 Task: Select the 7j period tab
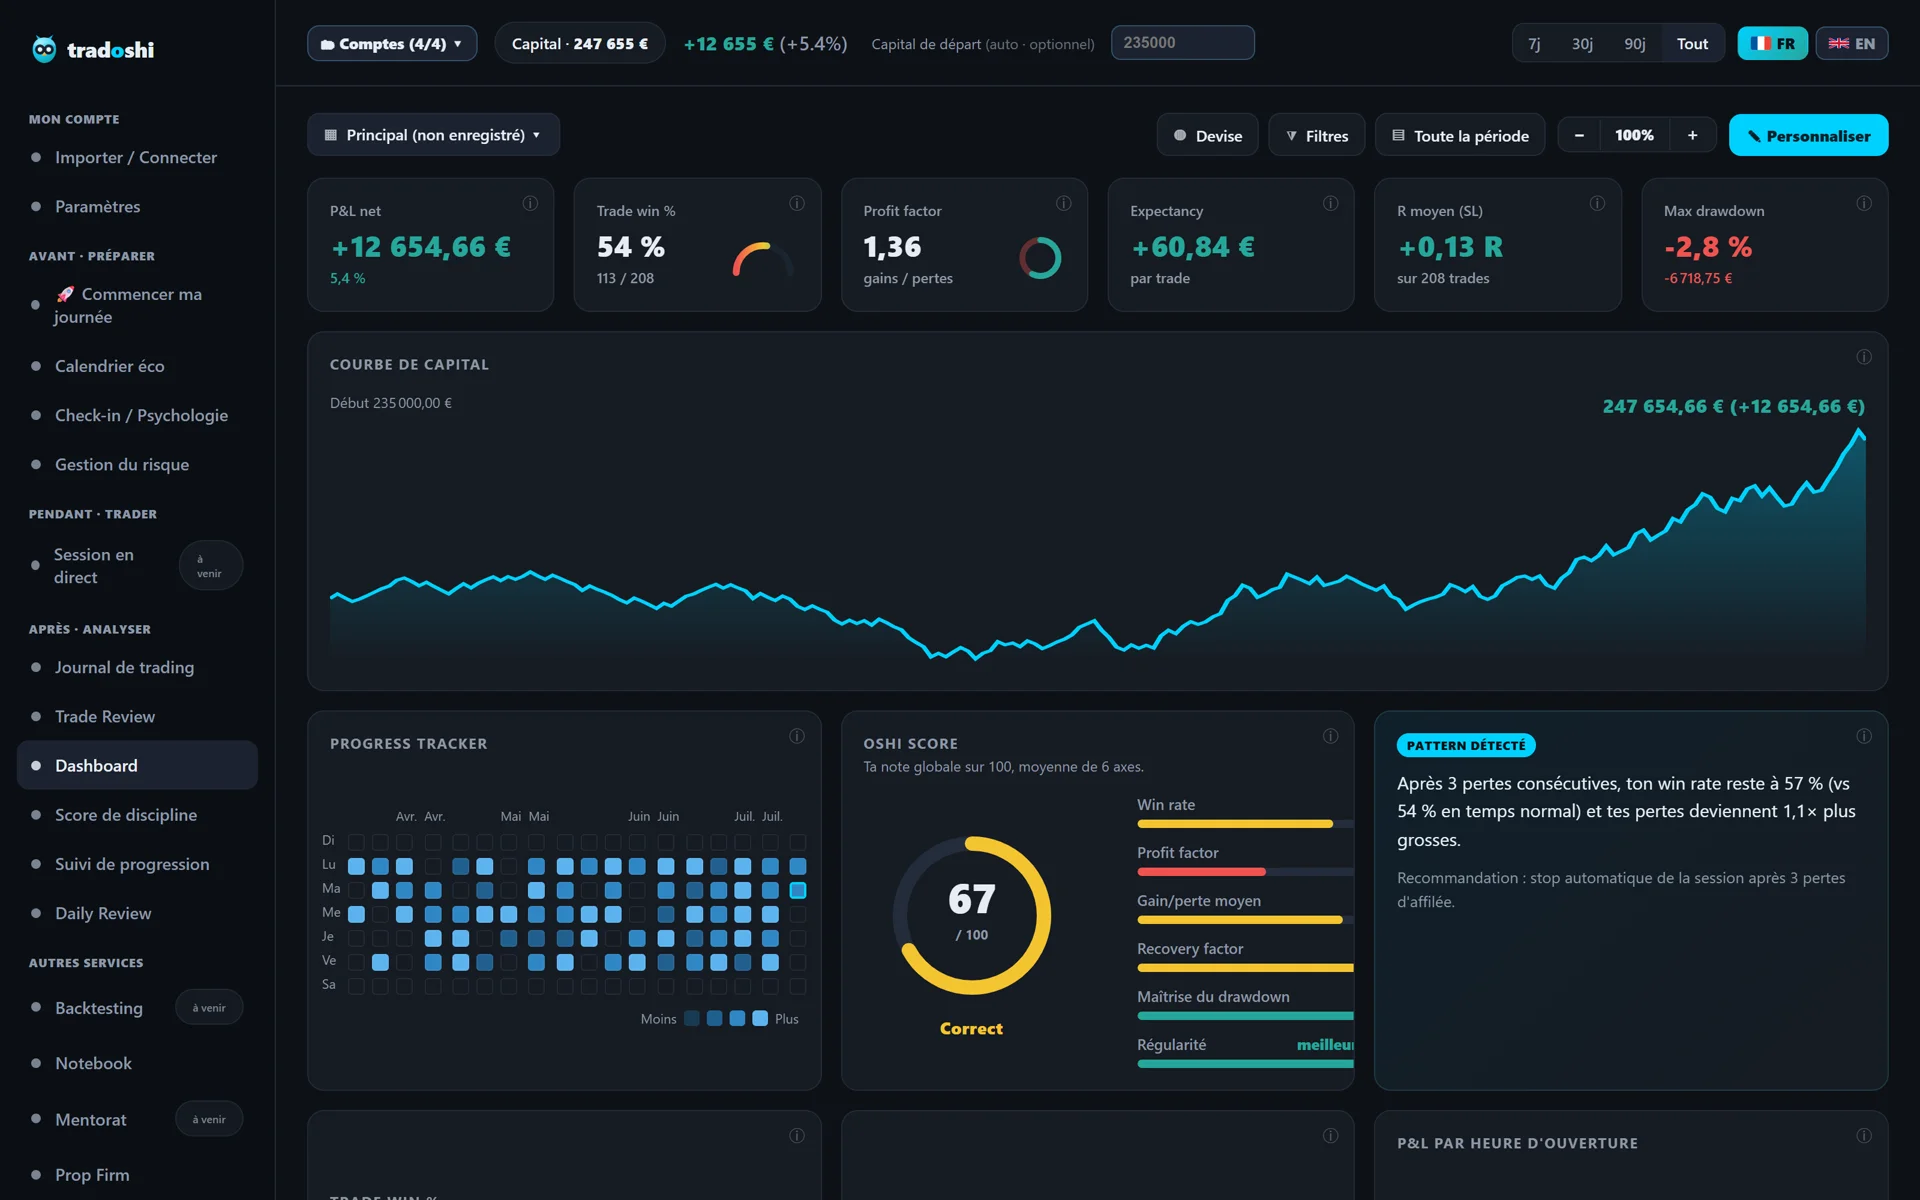pyautogui.click(x=1534, y=44)
